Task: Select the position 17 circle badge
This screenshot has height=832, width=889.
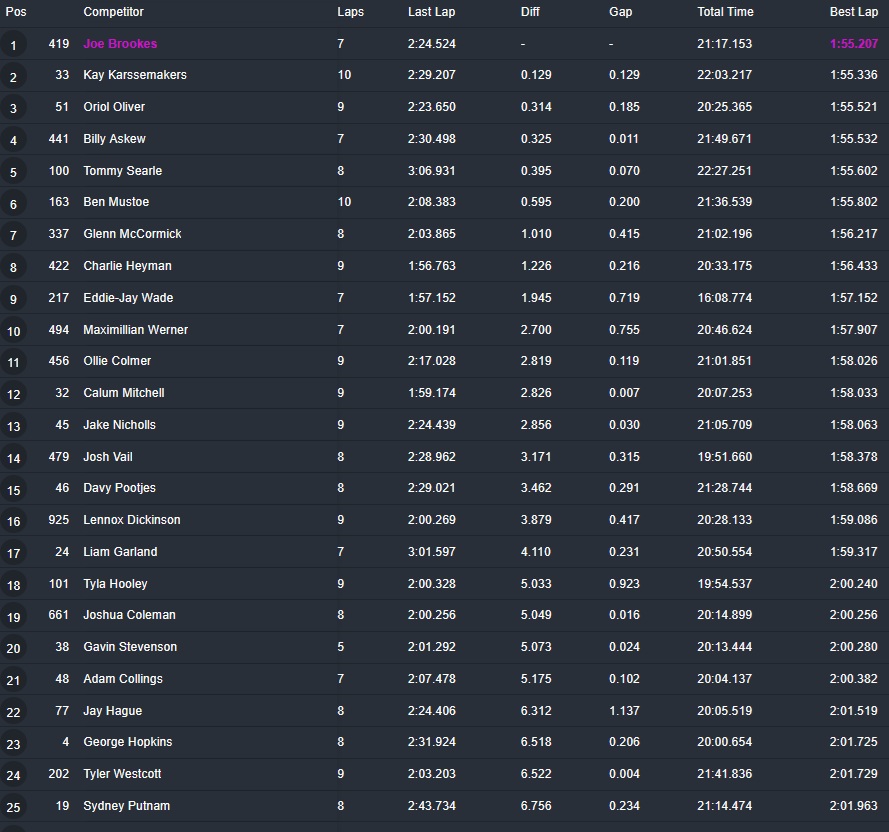Action: click(x=14, y=553)
